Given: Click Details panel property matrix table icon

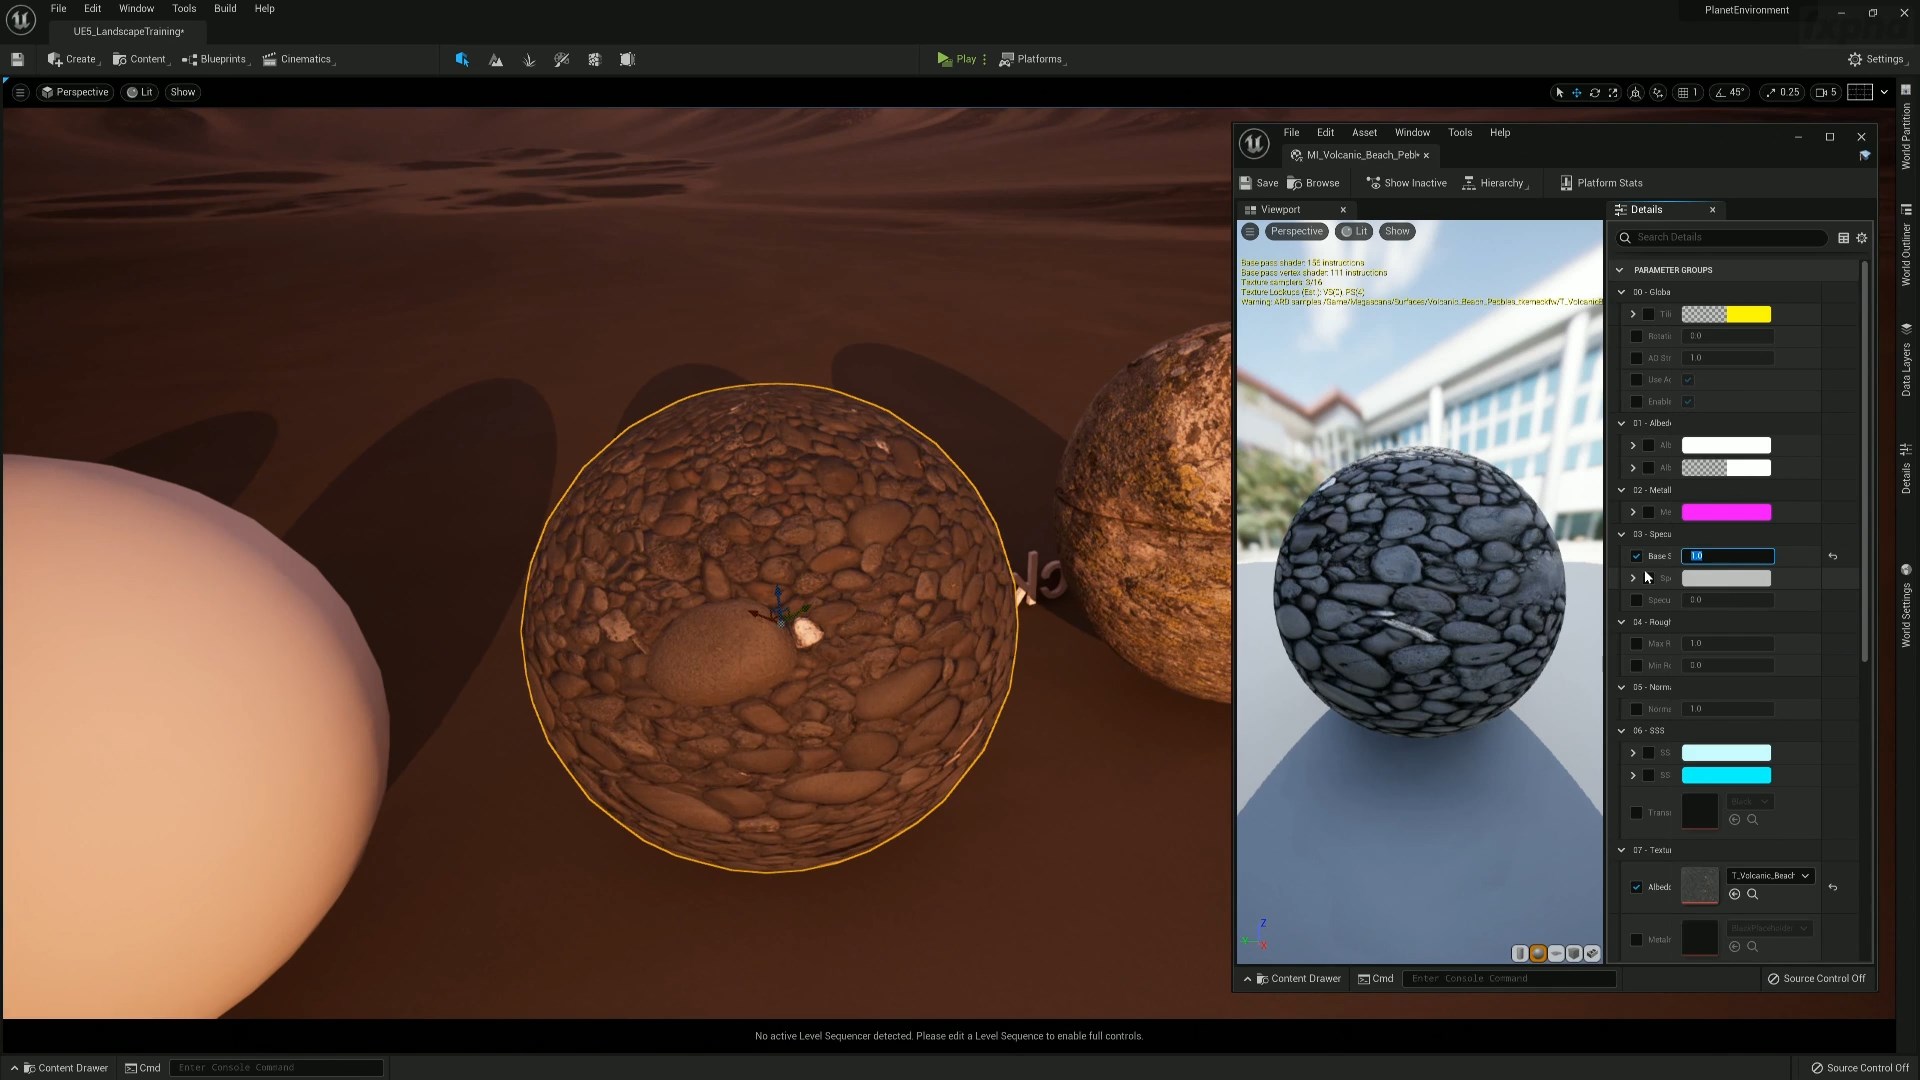Looking at the screenshot, I should (x=1843, y=238).
